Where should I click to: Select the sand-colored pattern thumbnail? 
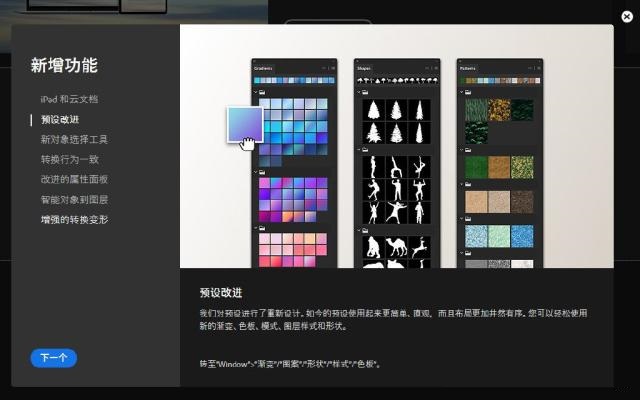(x=476, y=202)
